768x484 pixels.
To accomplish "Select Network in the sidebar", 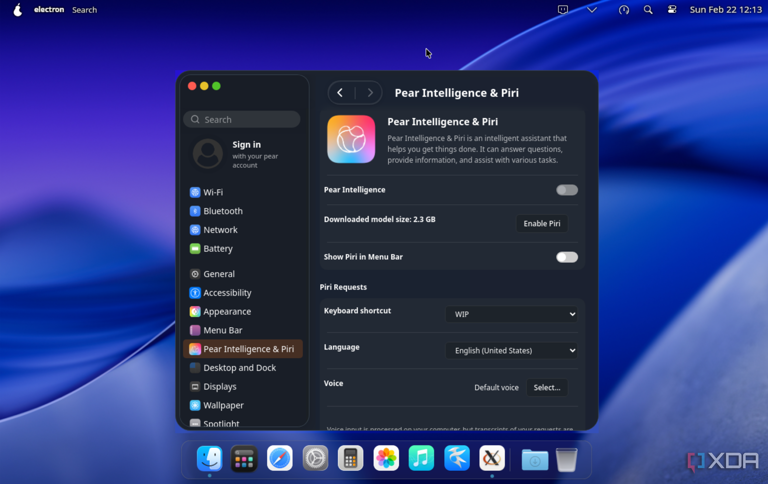I will (243, 230).
